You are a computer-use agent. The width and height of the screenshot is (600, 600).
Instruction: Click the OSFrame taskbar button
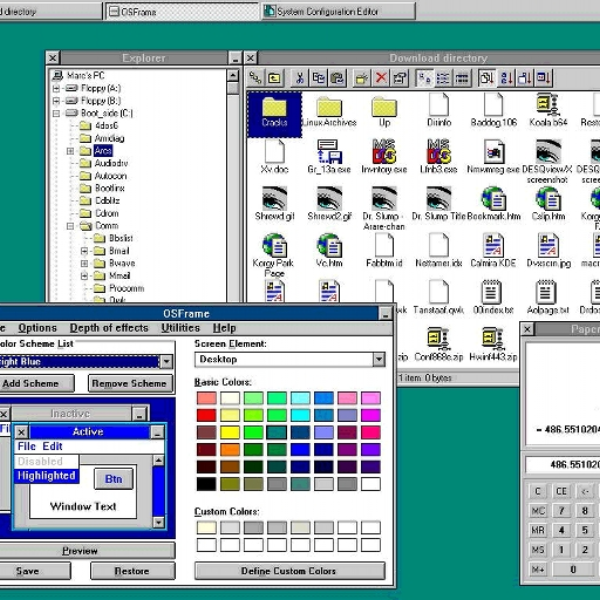tap(182, 11)
